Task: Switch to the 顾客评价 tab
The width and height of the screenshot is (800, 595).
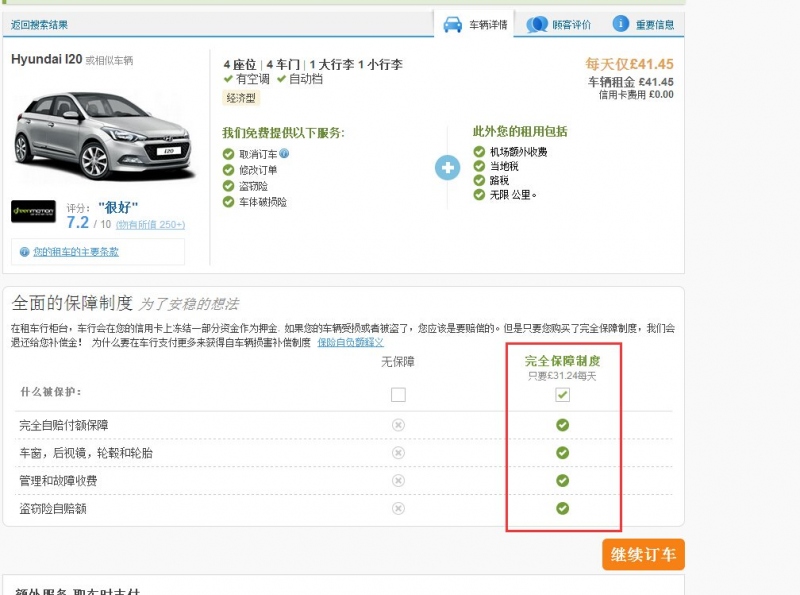Action: click(x=571, y=25)
